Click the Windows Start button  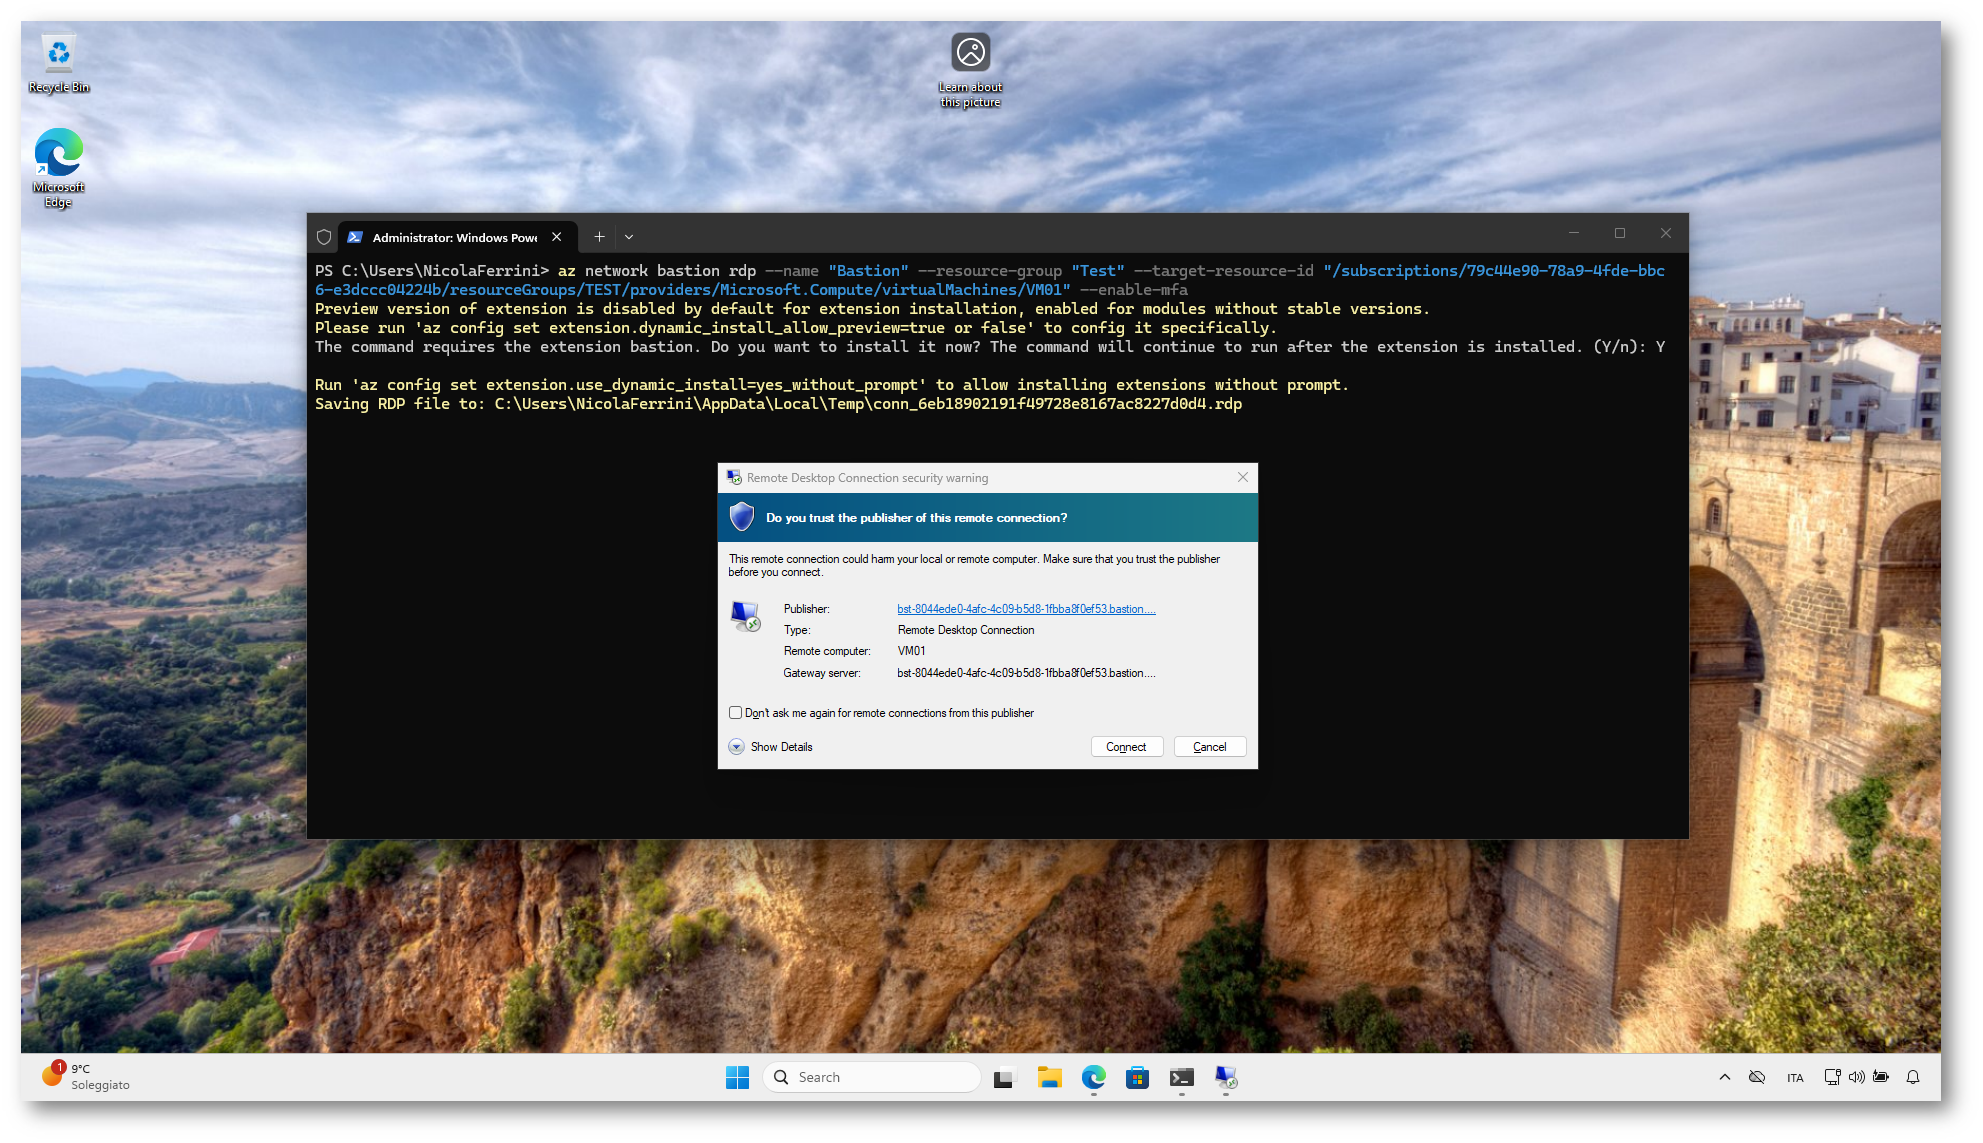[x=737, y=1077]
